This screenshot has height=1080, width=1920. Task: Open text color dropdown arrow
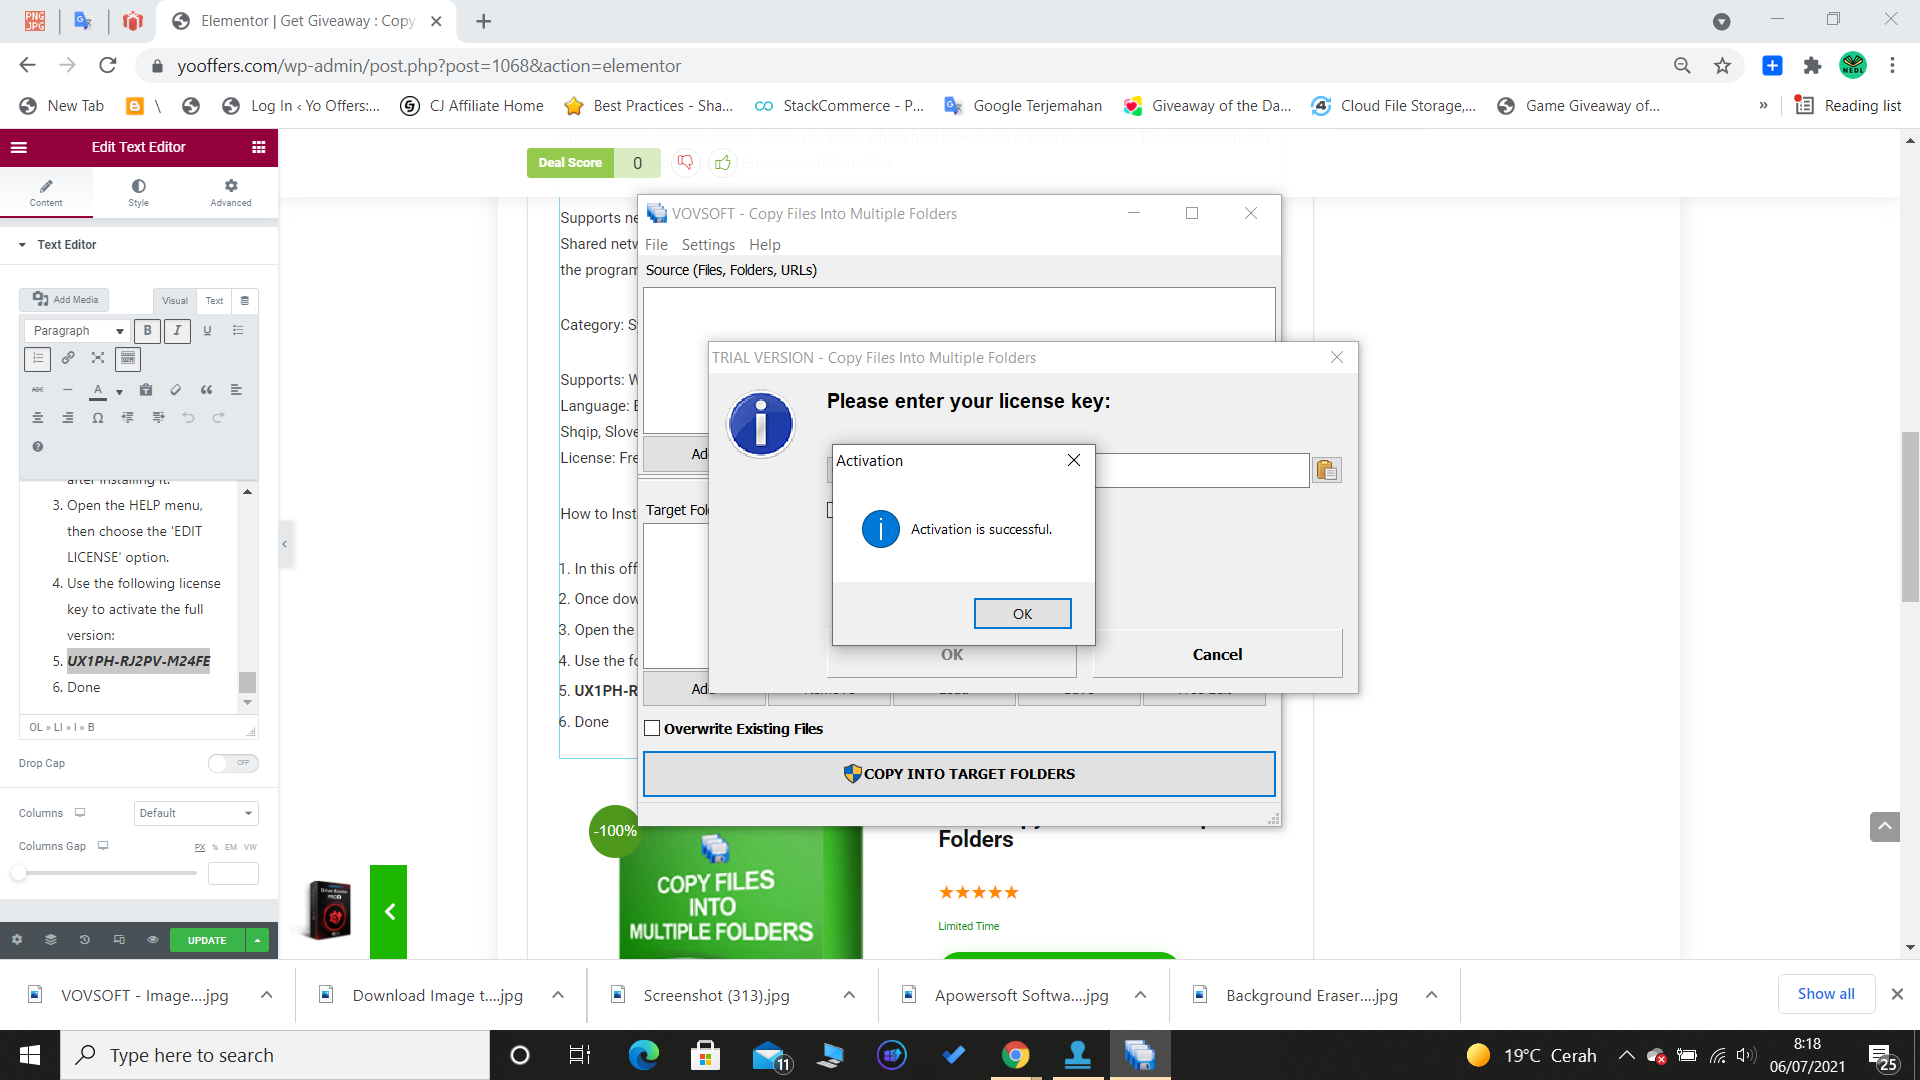pos(119,391)
